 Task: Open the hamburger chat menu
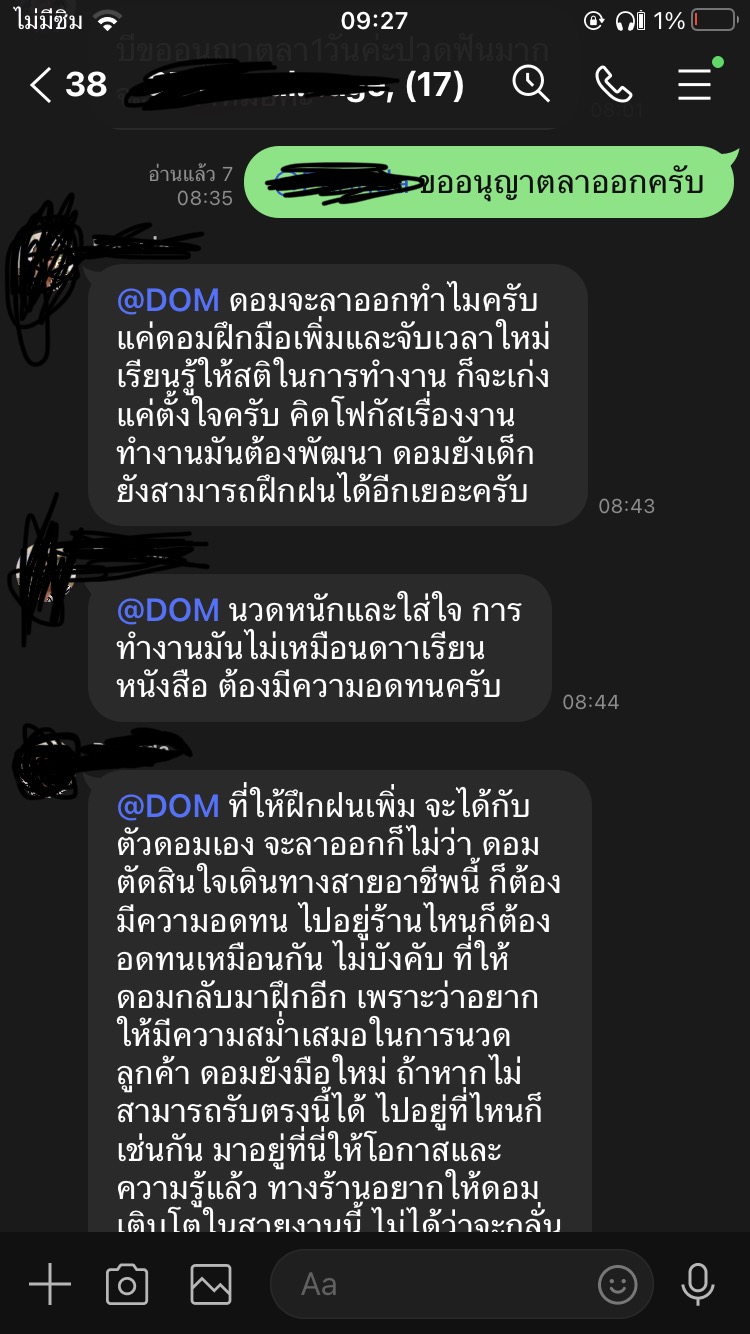pos(694,84)
